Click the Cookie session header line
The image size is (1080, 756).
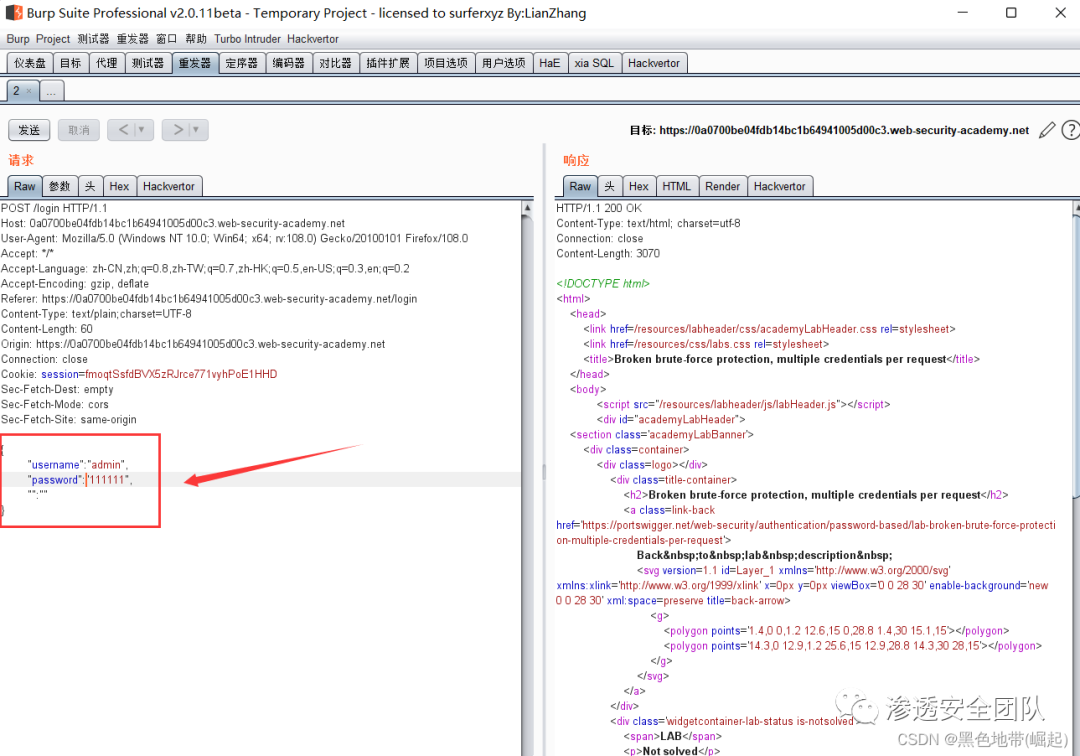click(139, 375)
